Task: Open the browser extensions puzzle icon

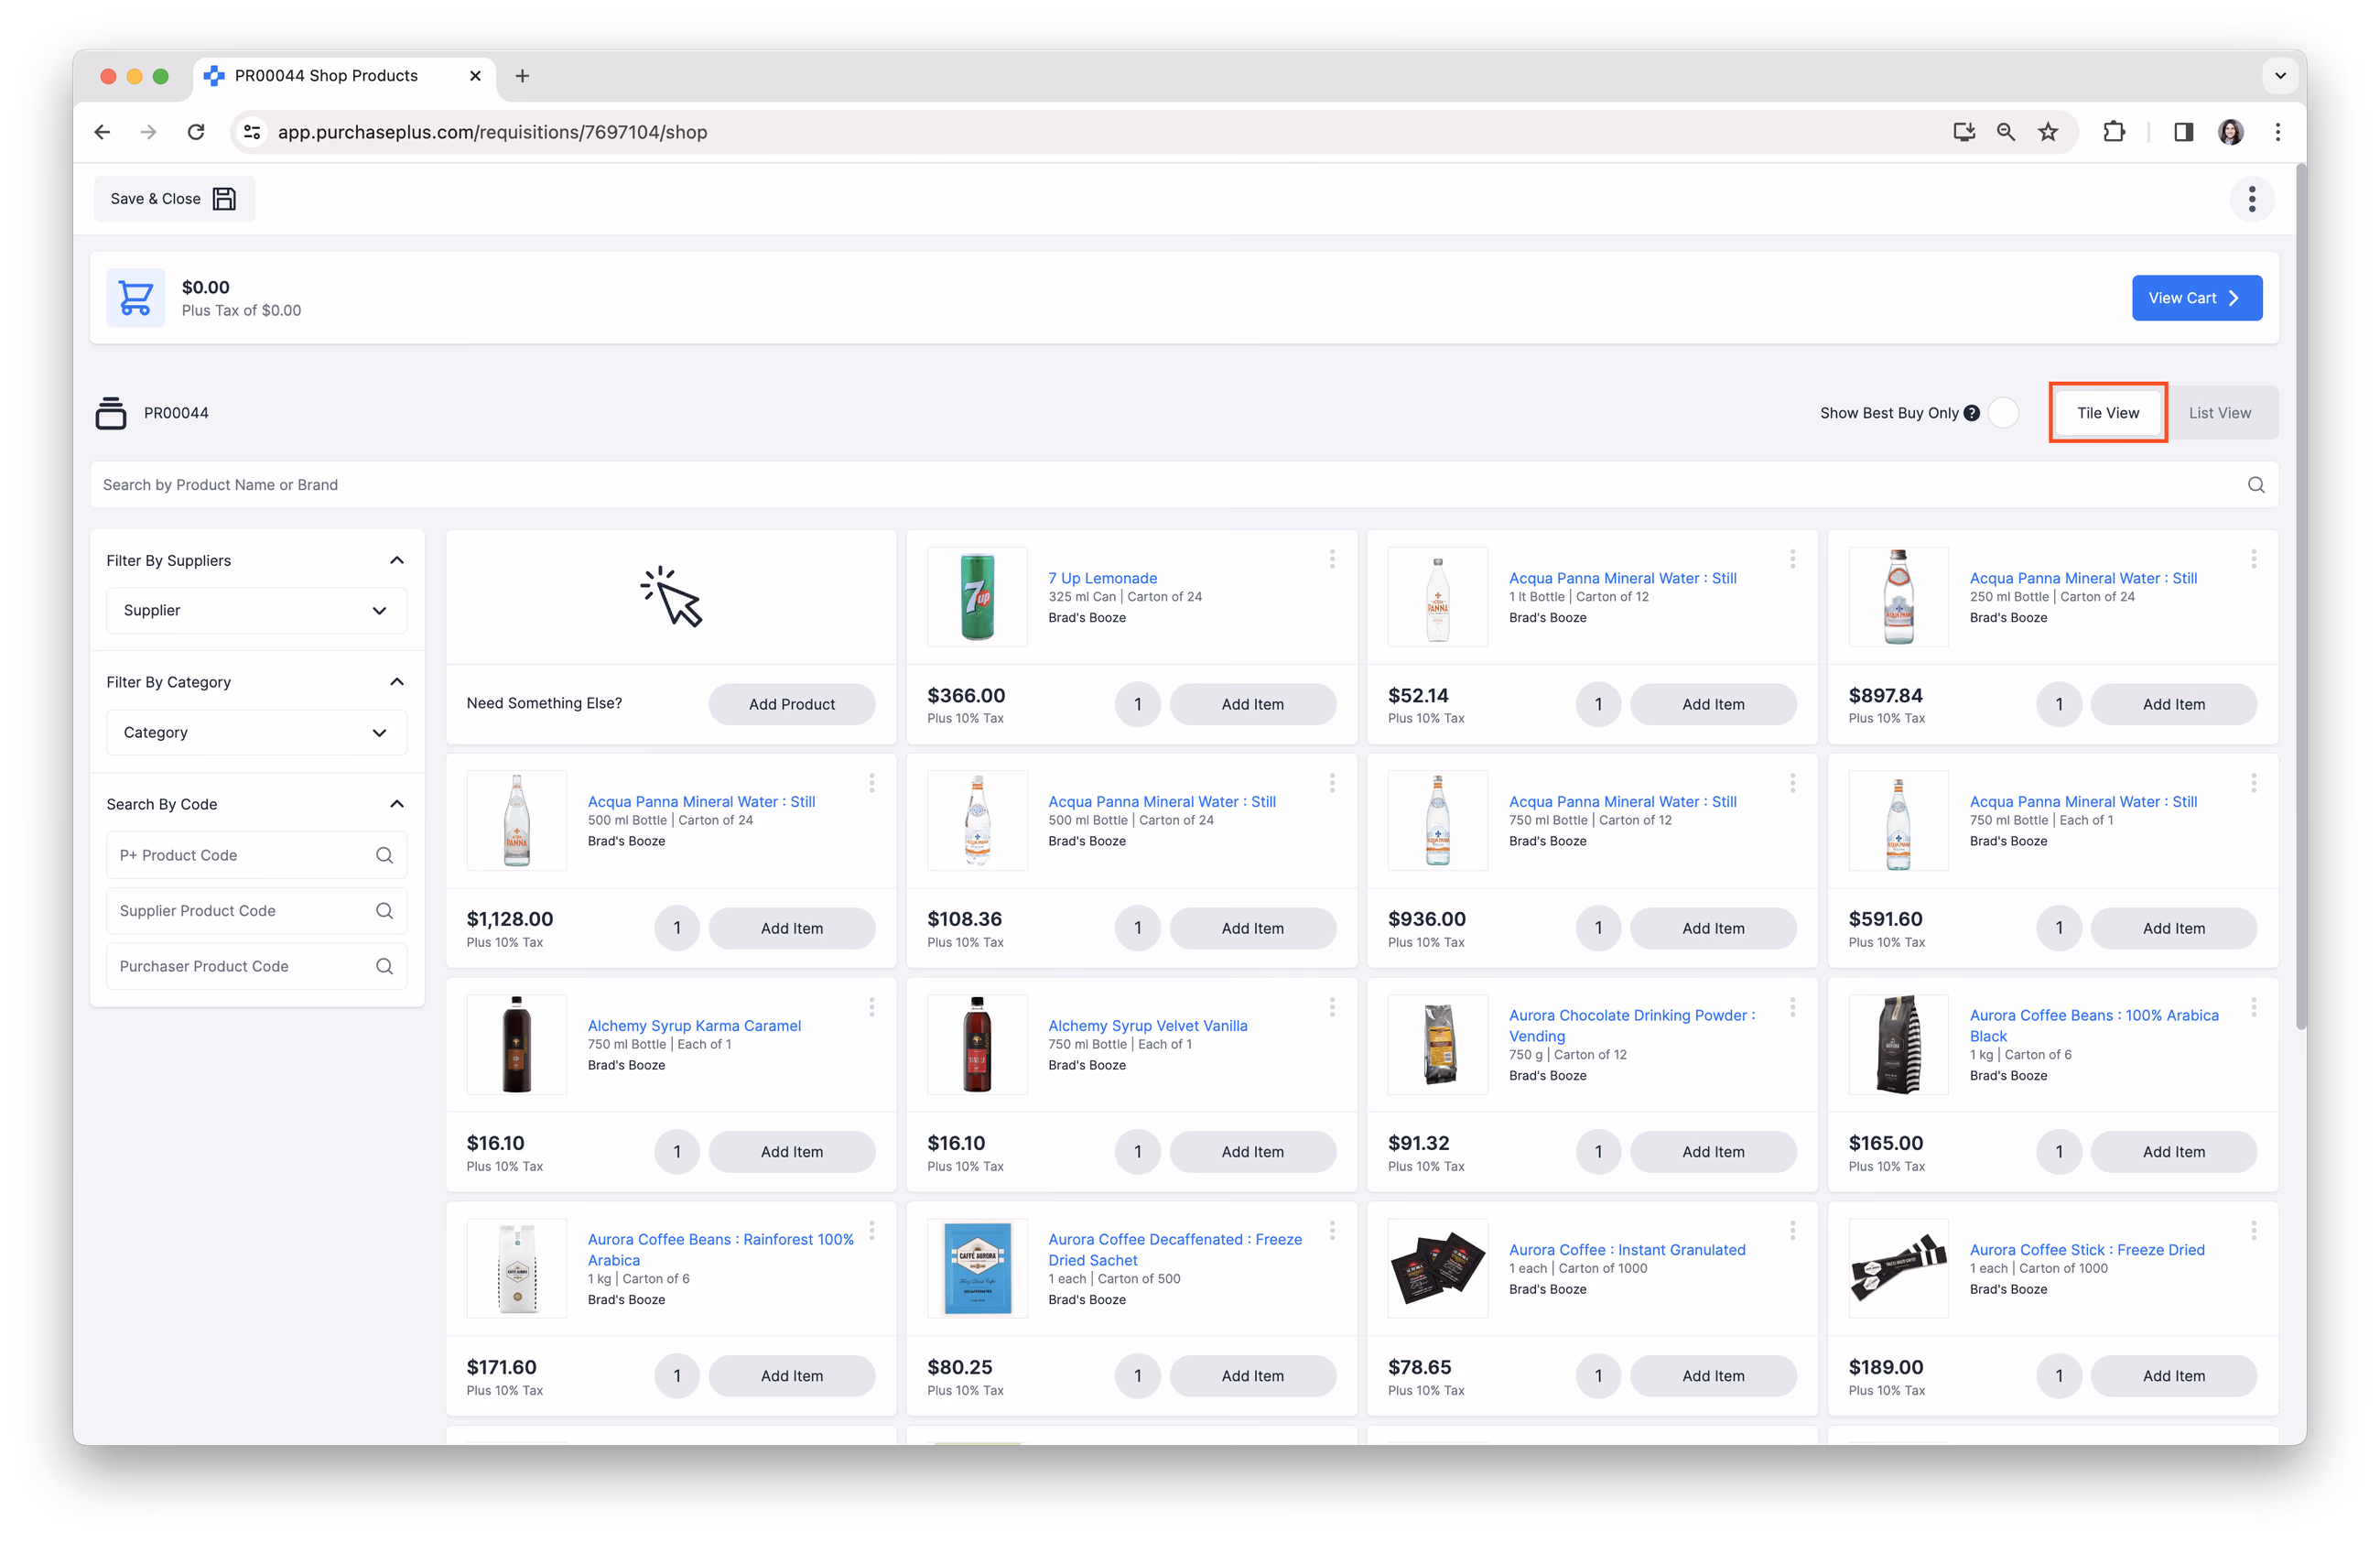Action: tap(2113, 132)
